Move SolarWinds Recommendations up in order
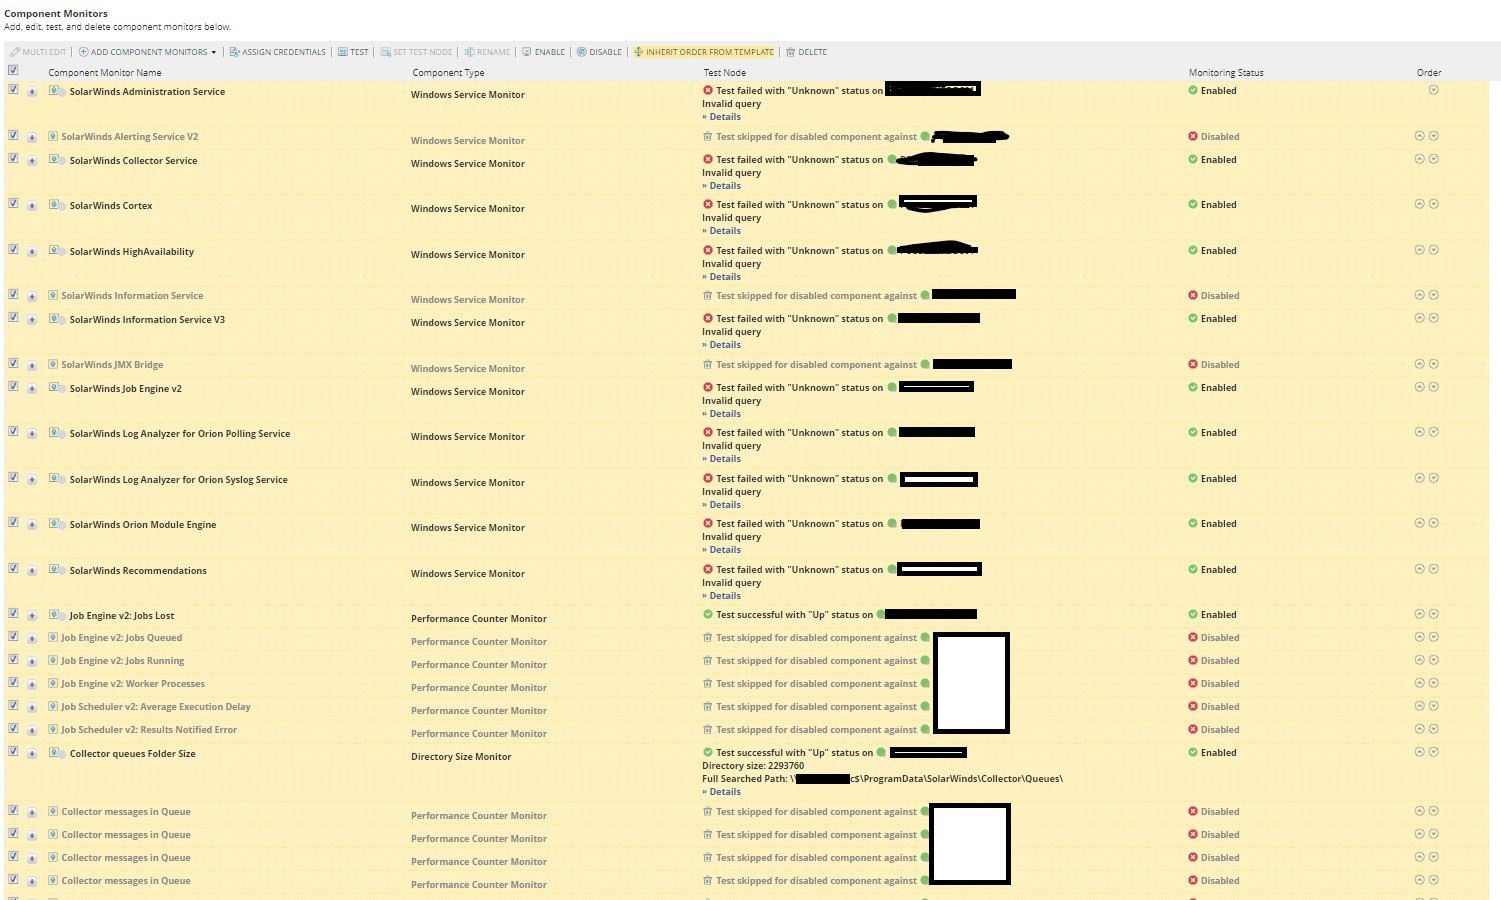The width and height of the screenshot is (1501, 900). coord(1419,569)
